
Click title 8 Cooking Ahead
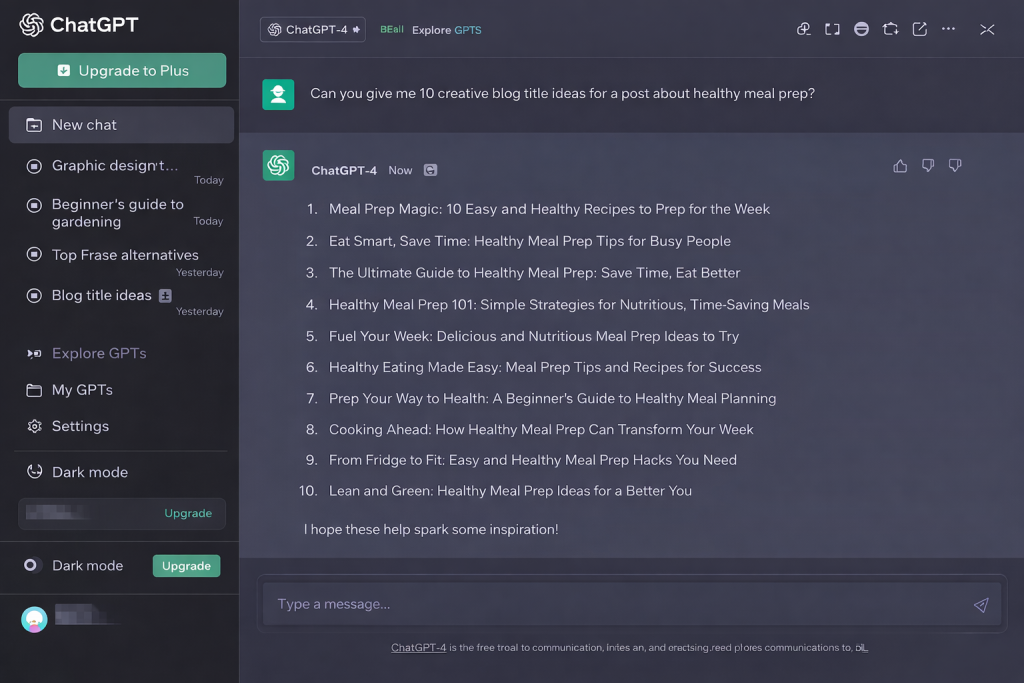pyautogui.click(x=541, y=430)
